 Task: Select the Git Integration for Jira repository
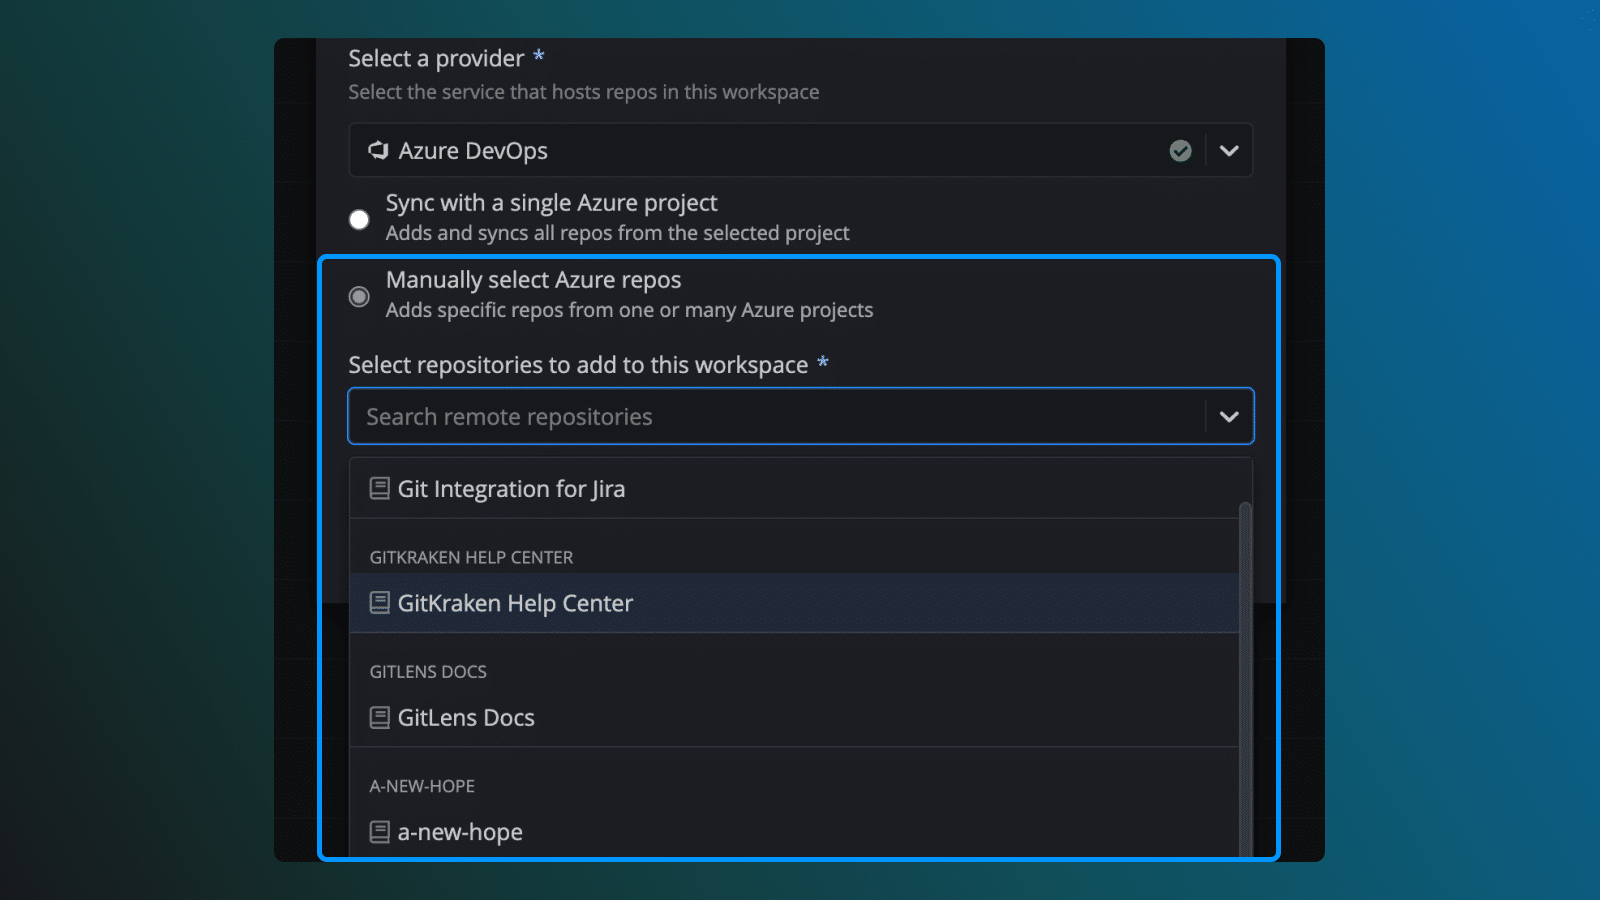click(512, 488)
